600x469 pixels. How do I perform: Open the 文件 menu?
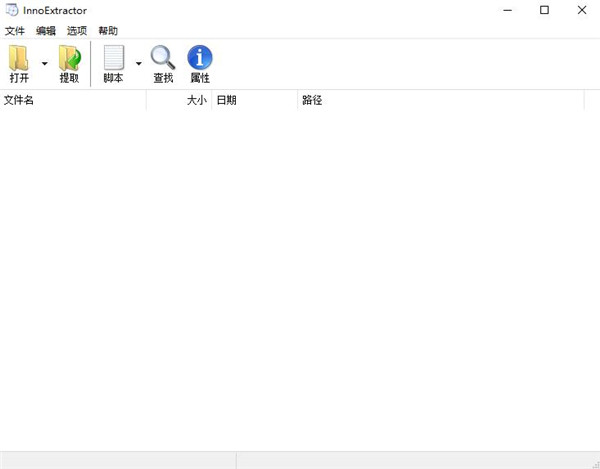(x=15, y=31)
